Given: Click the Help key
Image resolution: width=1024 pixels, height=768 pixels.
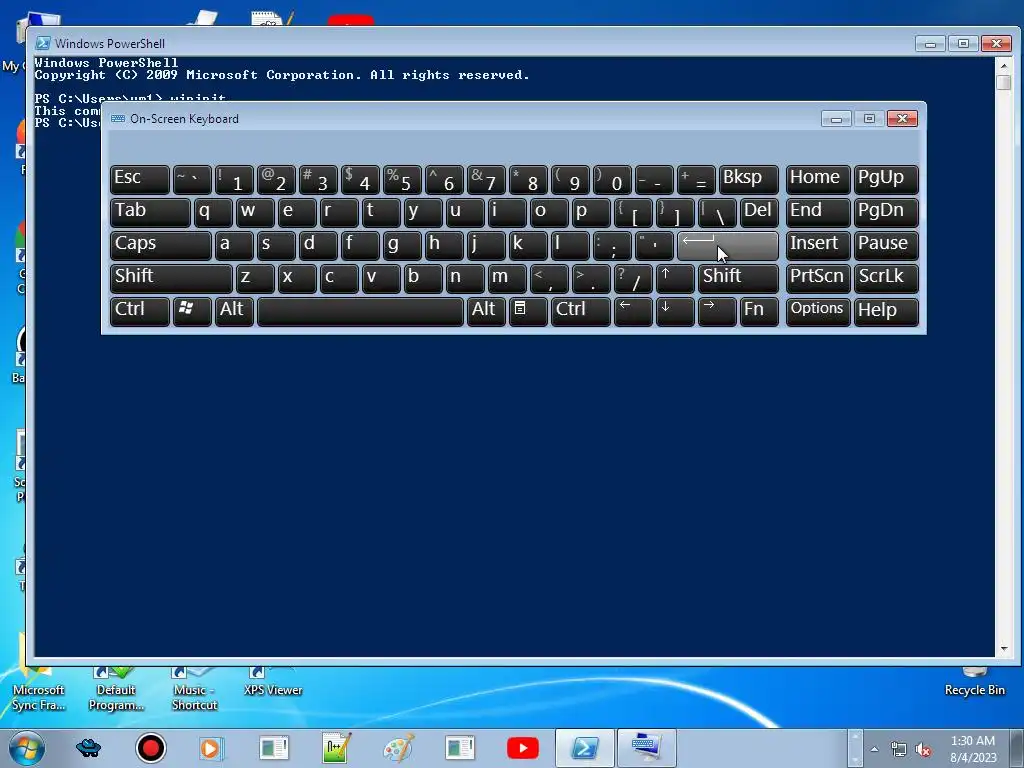Looking at the screenshot, I should pyautogui.click(x=886, y=311).
